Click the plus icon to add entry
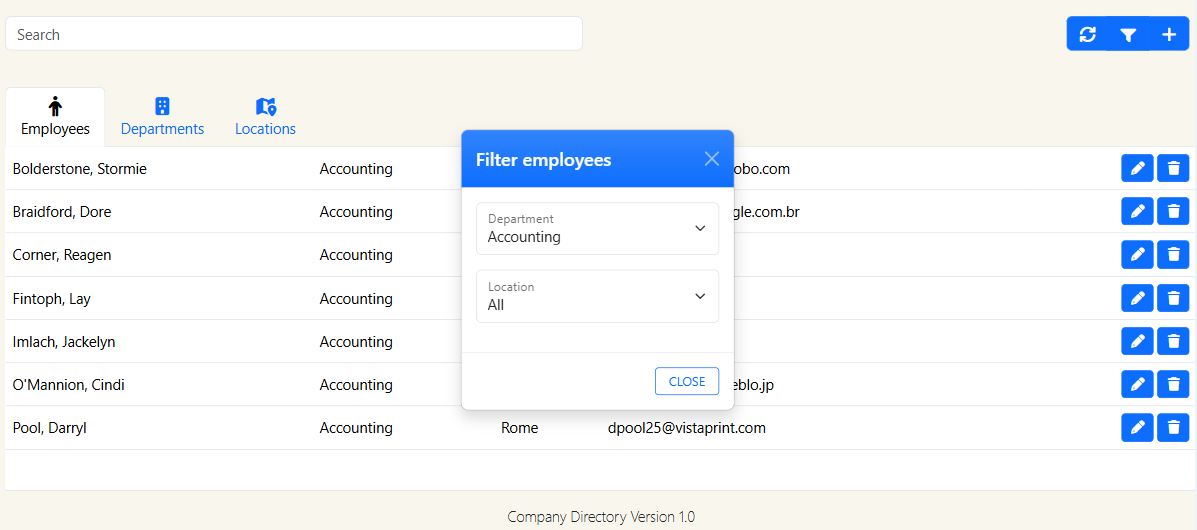Screen dimensions: 1197x530 point(1169,34)
